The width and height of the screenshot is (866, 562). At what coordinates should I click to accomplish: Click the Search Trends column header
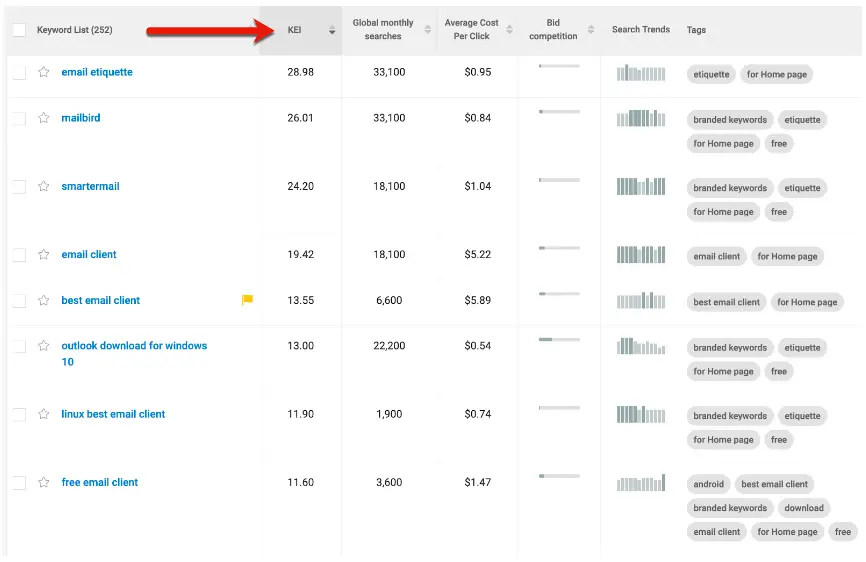[x=641, y=29]
